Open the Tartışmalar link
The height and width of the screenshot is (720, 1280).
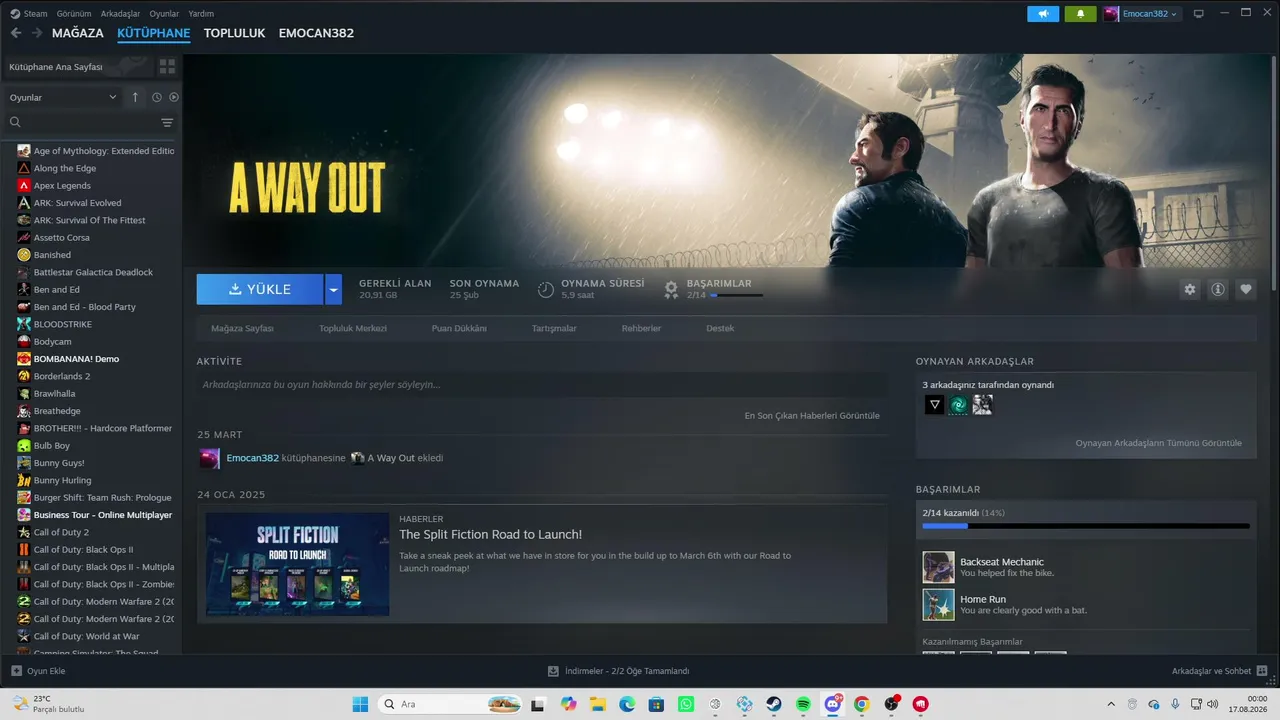coord(554,328)
